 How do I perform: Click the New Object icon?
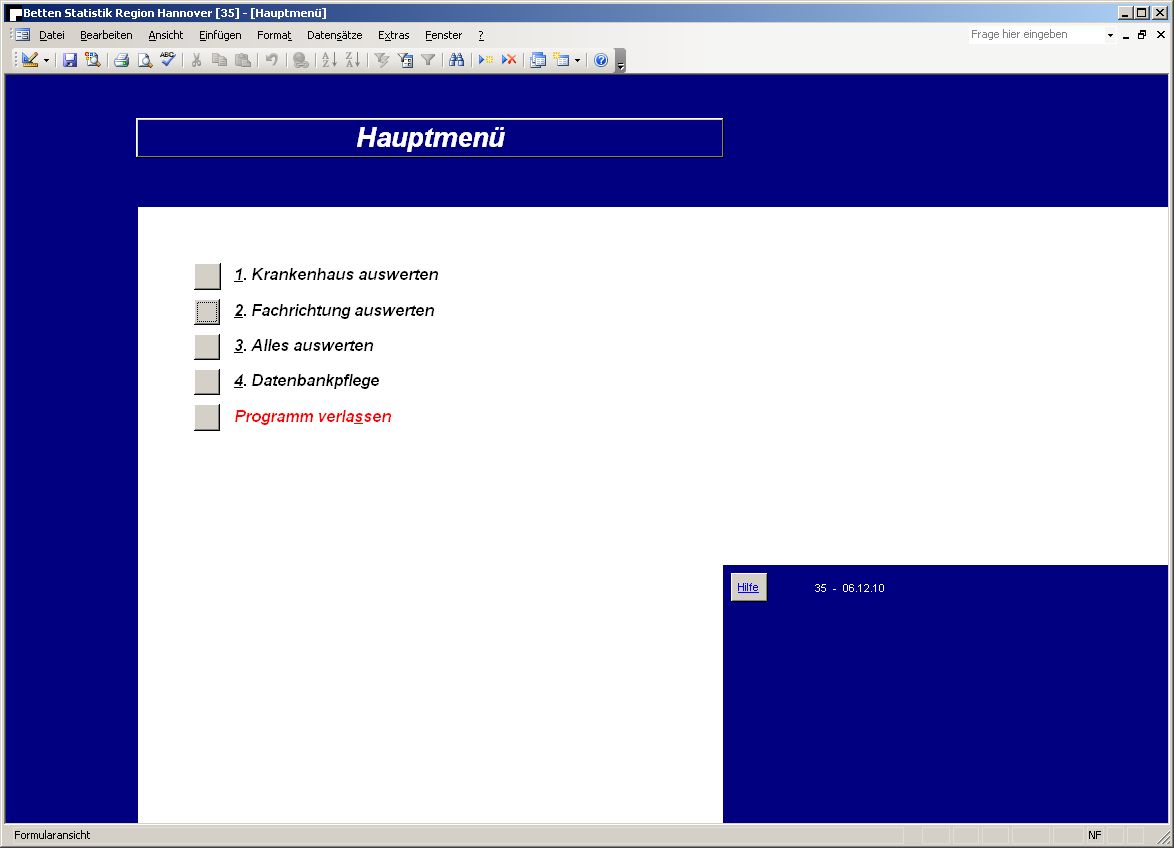tap(562, 61)
